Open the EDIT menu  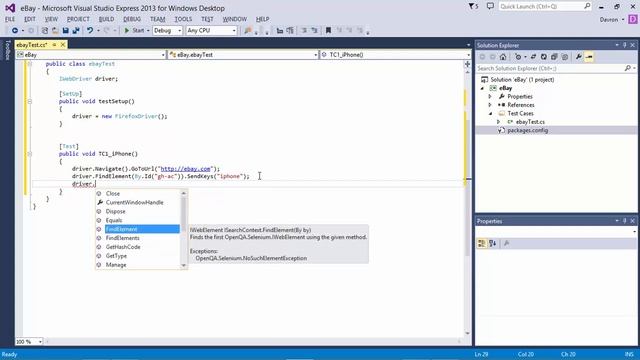pyautogui.click(x=30, y=19)
